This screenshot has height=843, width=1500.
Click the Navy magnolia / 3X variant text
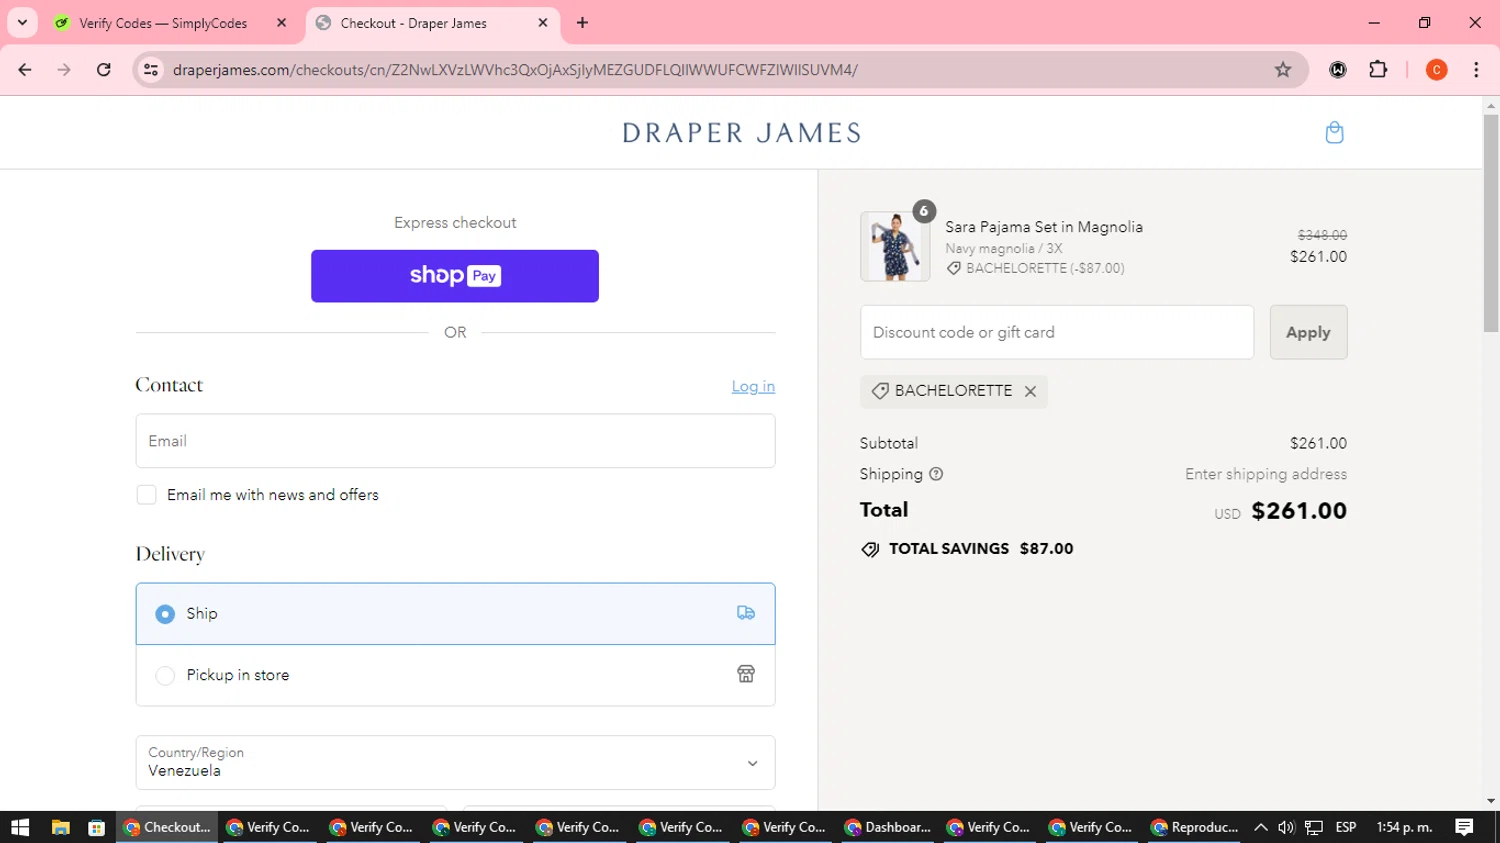tap(1004, 249)
